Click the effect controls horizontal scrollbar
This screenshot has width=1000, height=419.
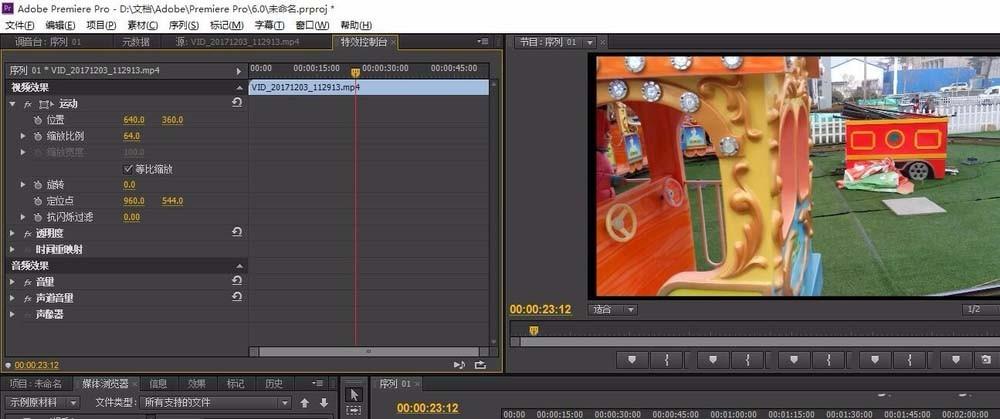[369, 351]
